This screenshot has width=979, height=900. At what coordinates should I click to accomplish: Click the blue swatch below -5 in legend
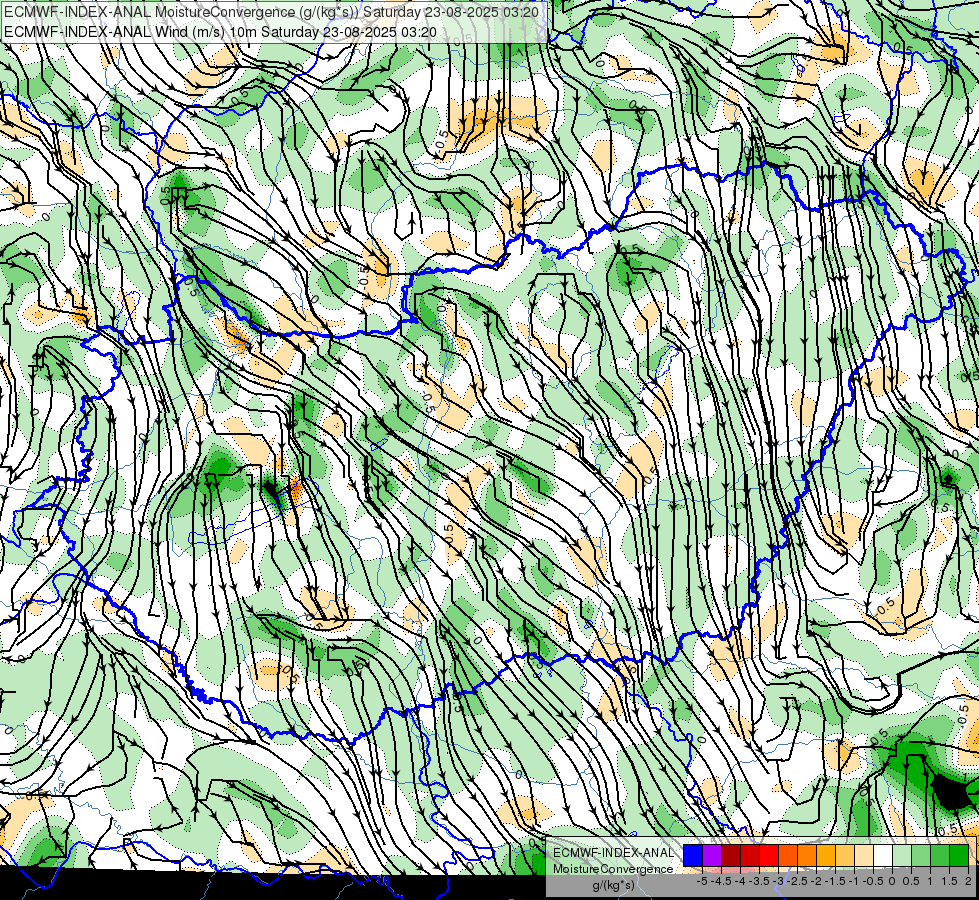pyautogui.click(x=693, y=856)
